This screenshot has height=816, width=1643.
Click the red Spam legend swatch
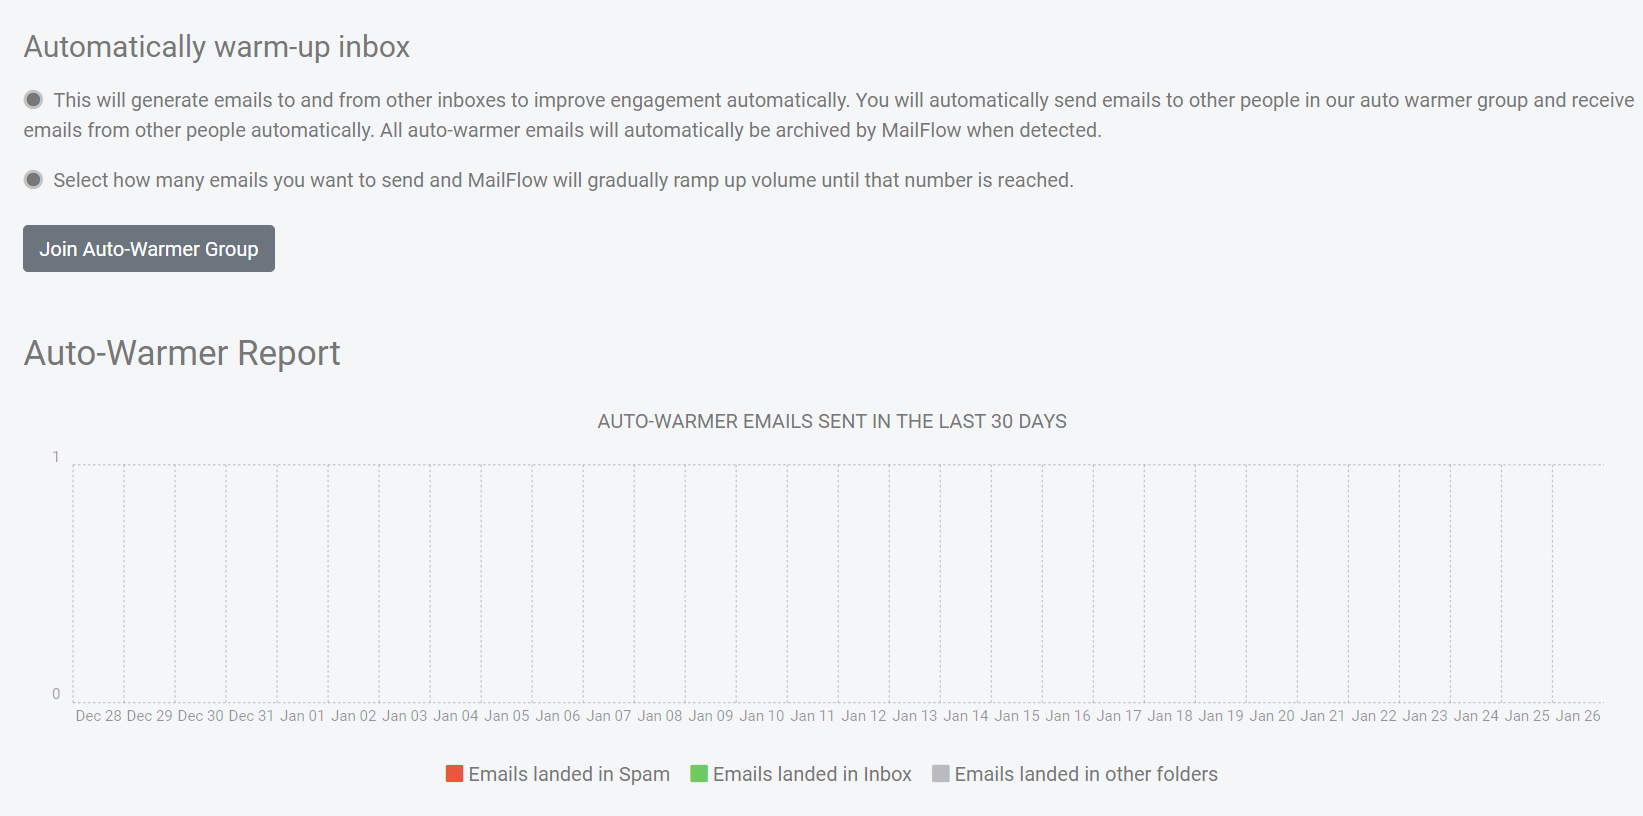click(x=454, y=774)
